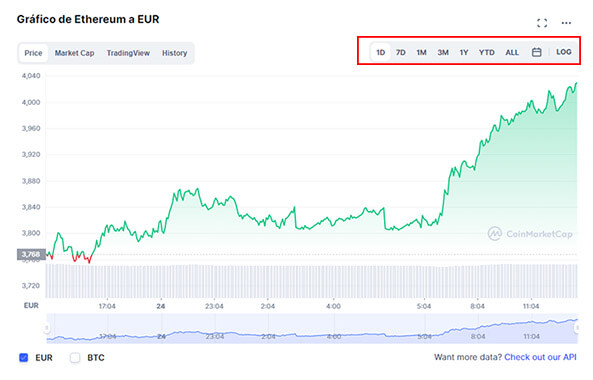593x380 pixels.
Task: Click the 3,800 axis value
Action: click(x=31, y=233)
